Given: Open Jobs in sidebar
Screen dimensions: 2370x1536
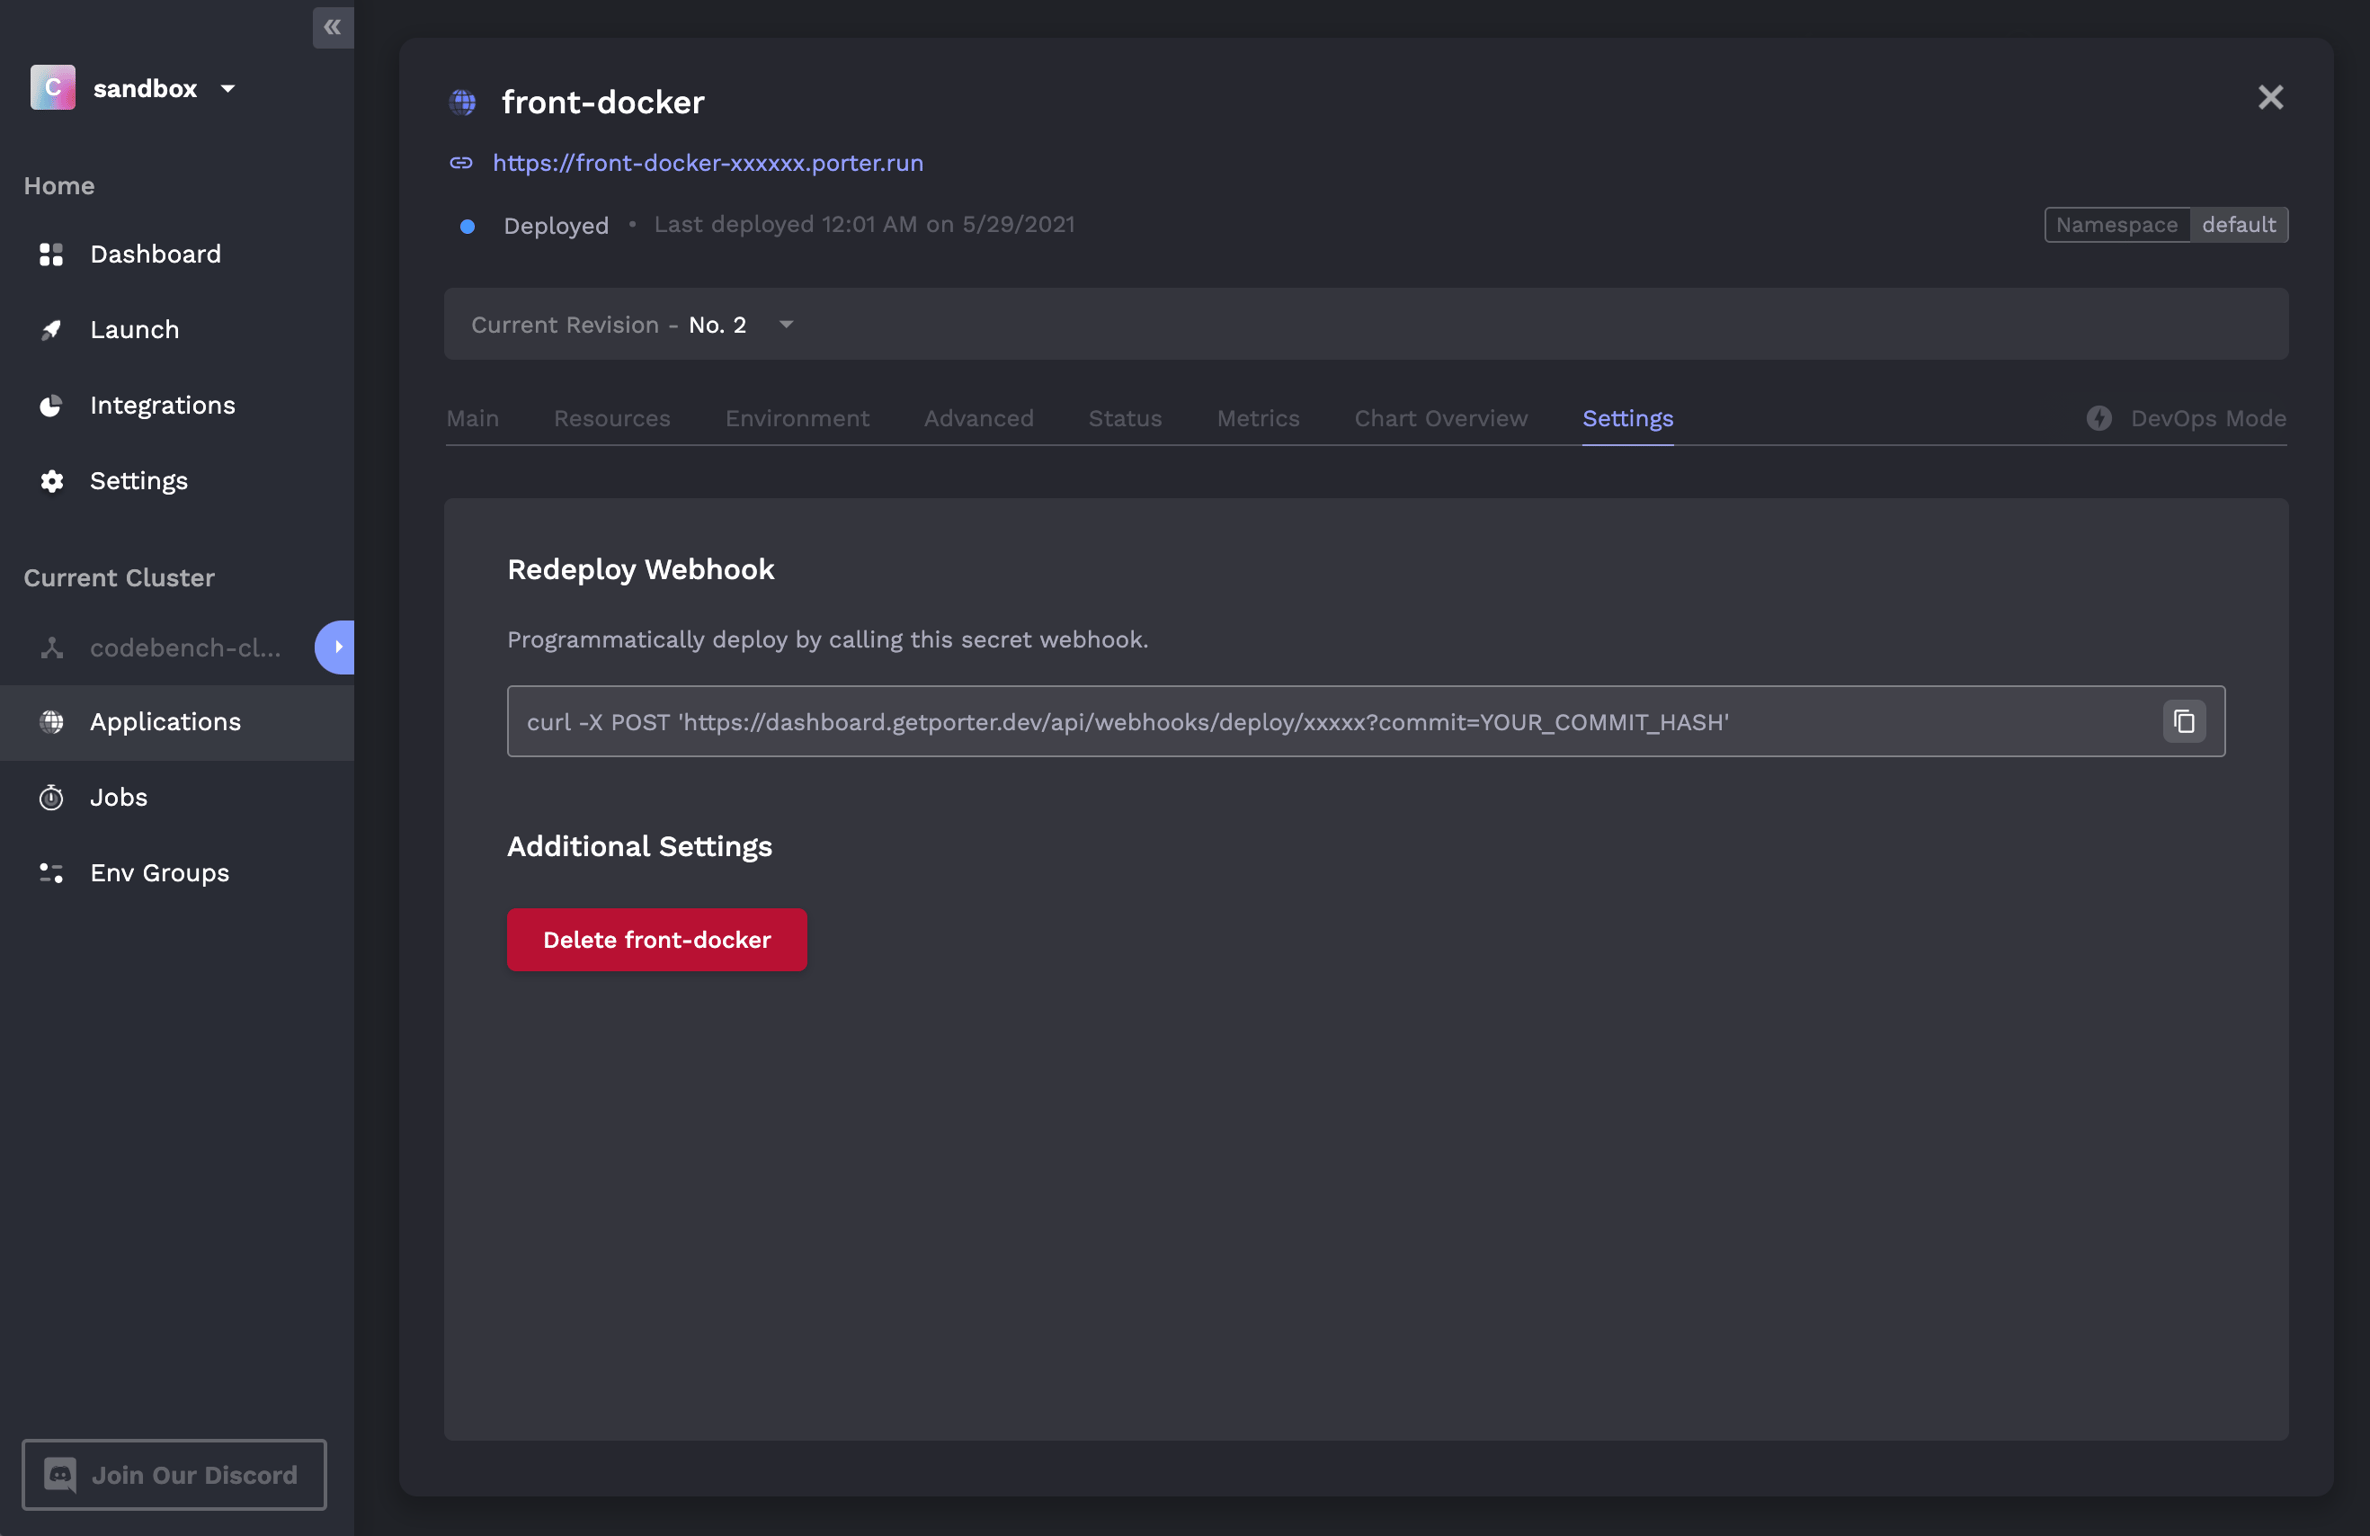Looking at the screenshot, I should tap(119, 797).
